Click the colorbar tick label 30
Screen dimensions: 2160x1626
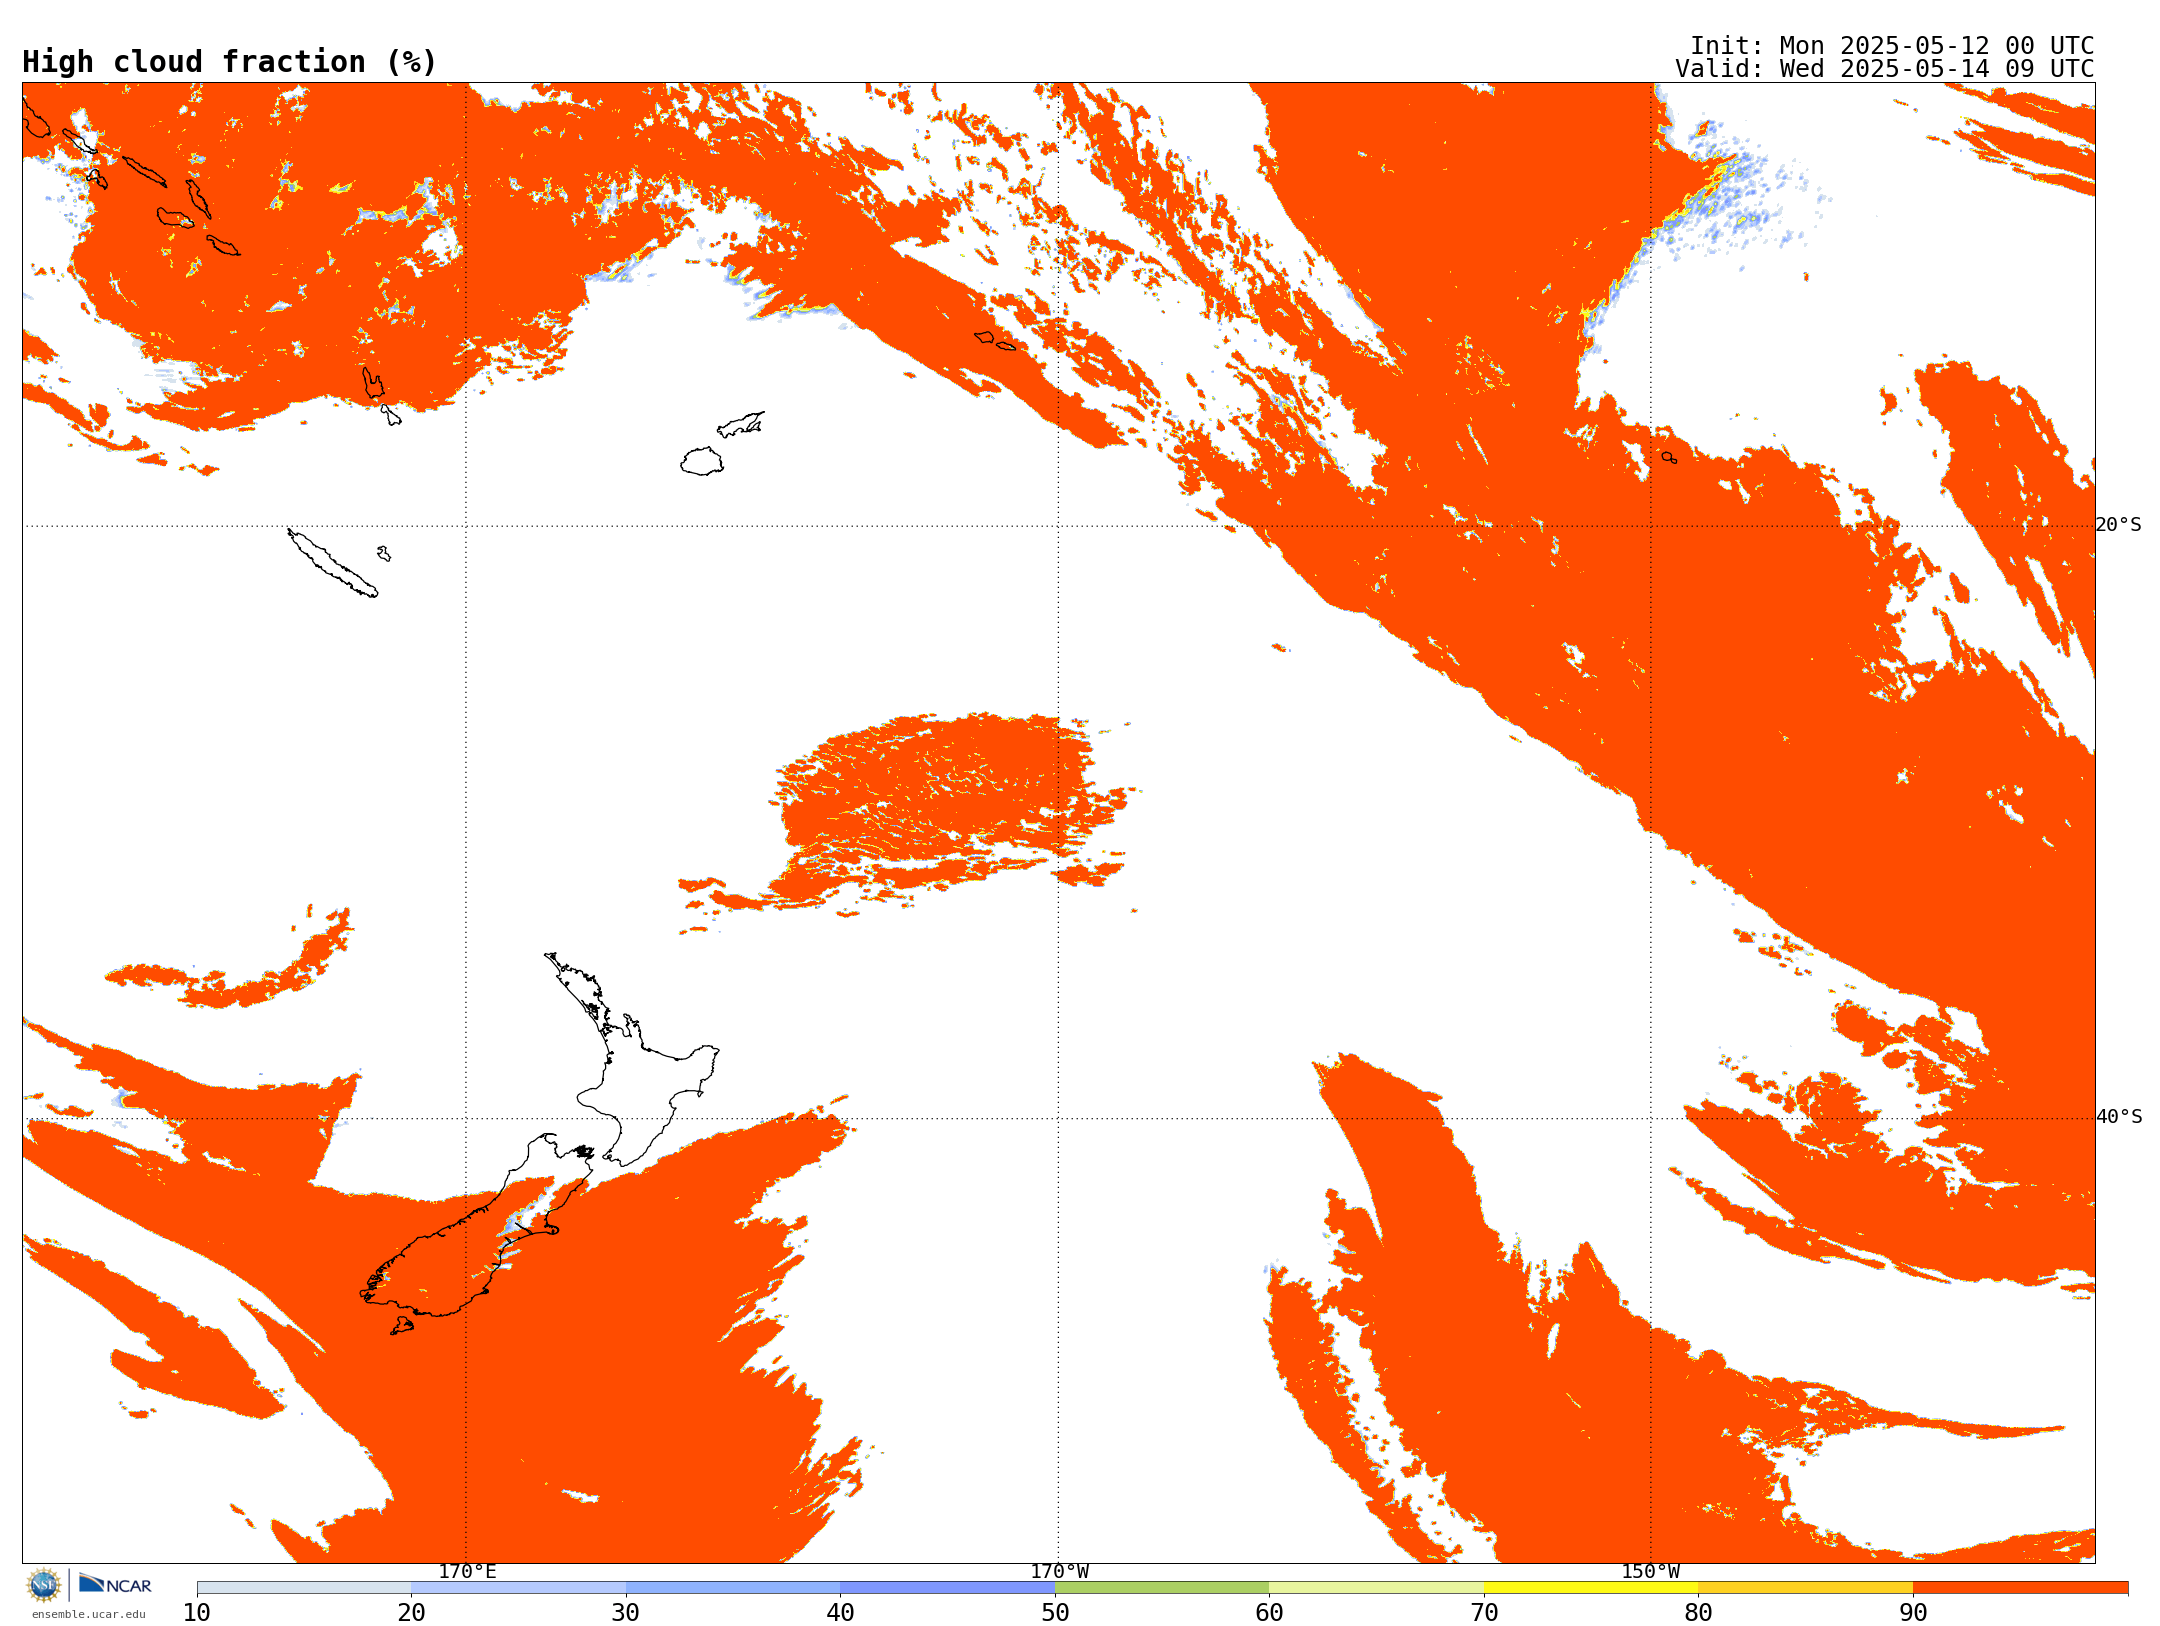coord(626,1613)
